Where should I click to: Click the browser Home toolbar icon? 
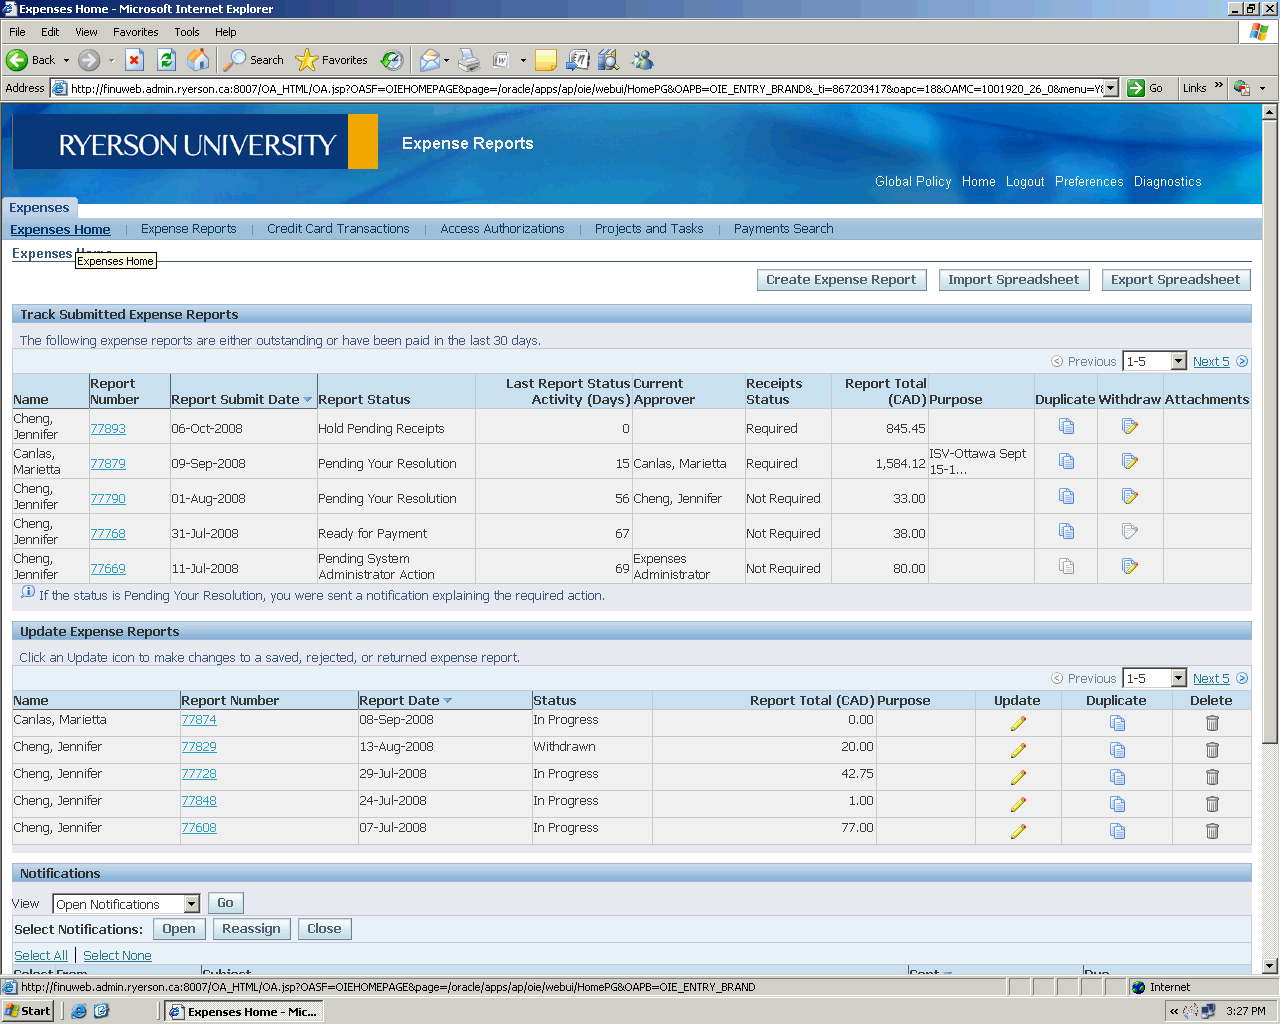[199, 60]
